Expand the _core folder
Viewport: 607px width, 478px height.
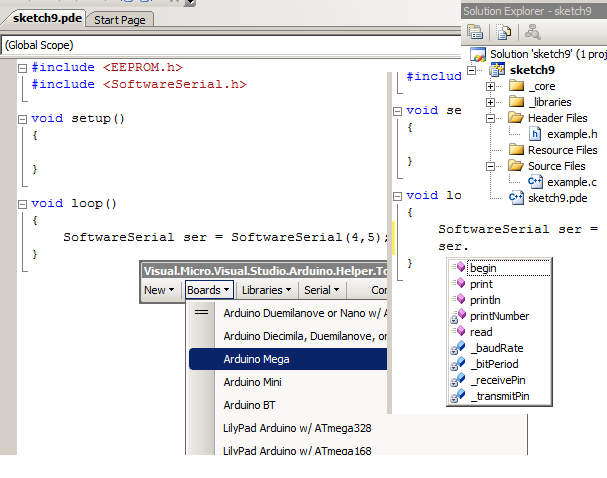tap(490, 86)
